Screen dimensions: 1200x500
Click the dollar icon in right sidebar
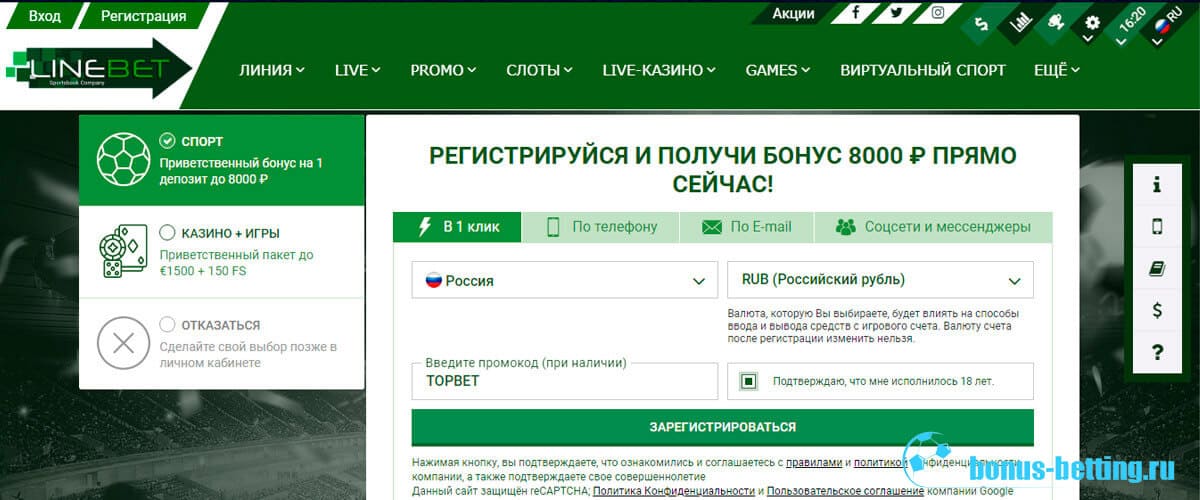(x=1157, y=310)
